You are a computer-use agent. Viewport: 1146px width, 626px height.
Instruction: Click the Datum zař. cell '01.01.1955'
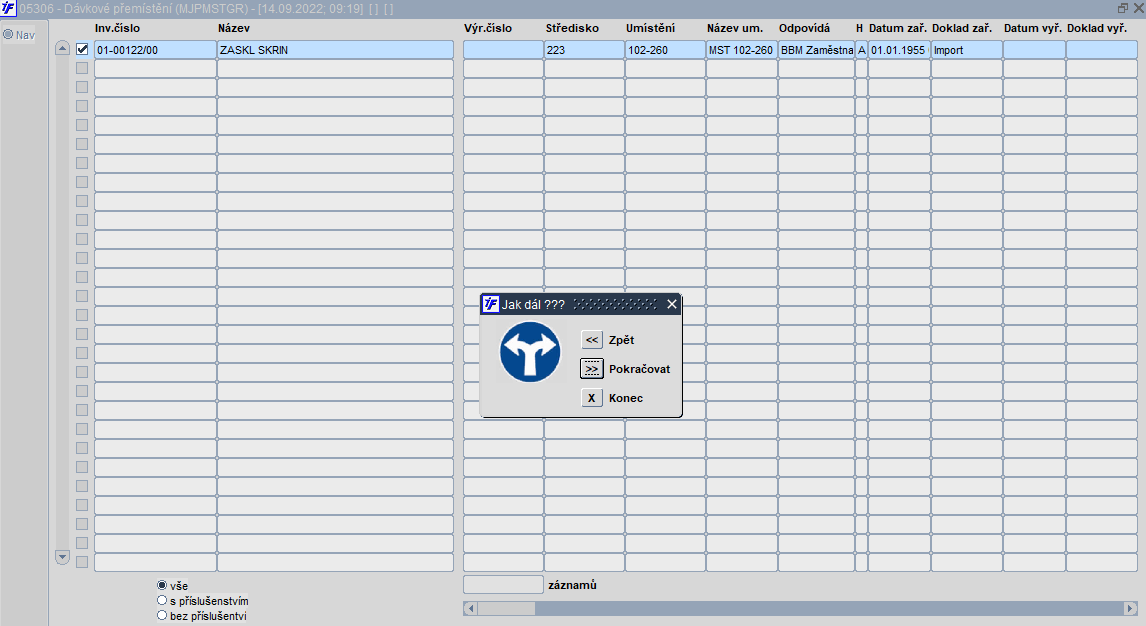(x=899, y=50)
